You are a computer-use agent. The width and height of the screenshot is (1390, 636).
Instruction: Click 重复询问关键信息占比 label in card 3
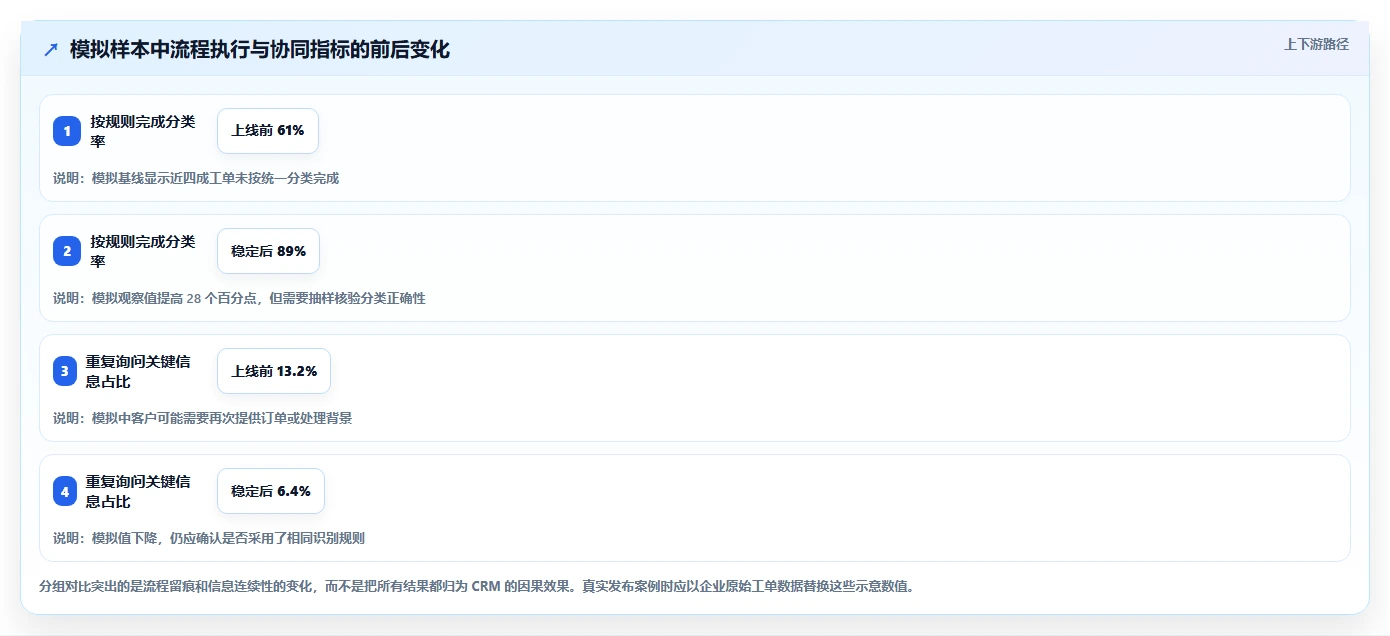pos(138,371)
